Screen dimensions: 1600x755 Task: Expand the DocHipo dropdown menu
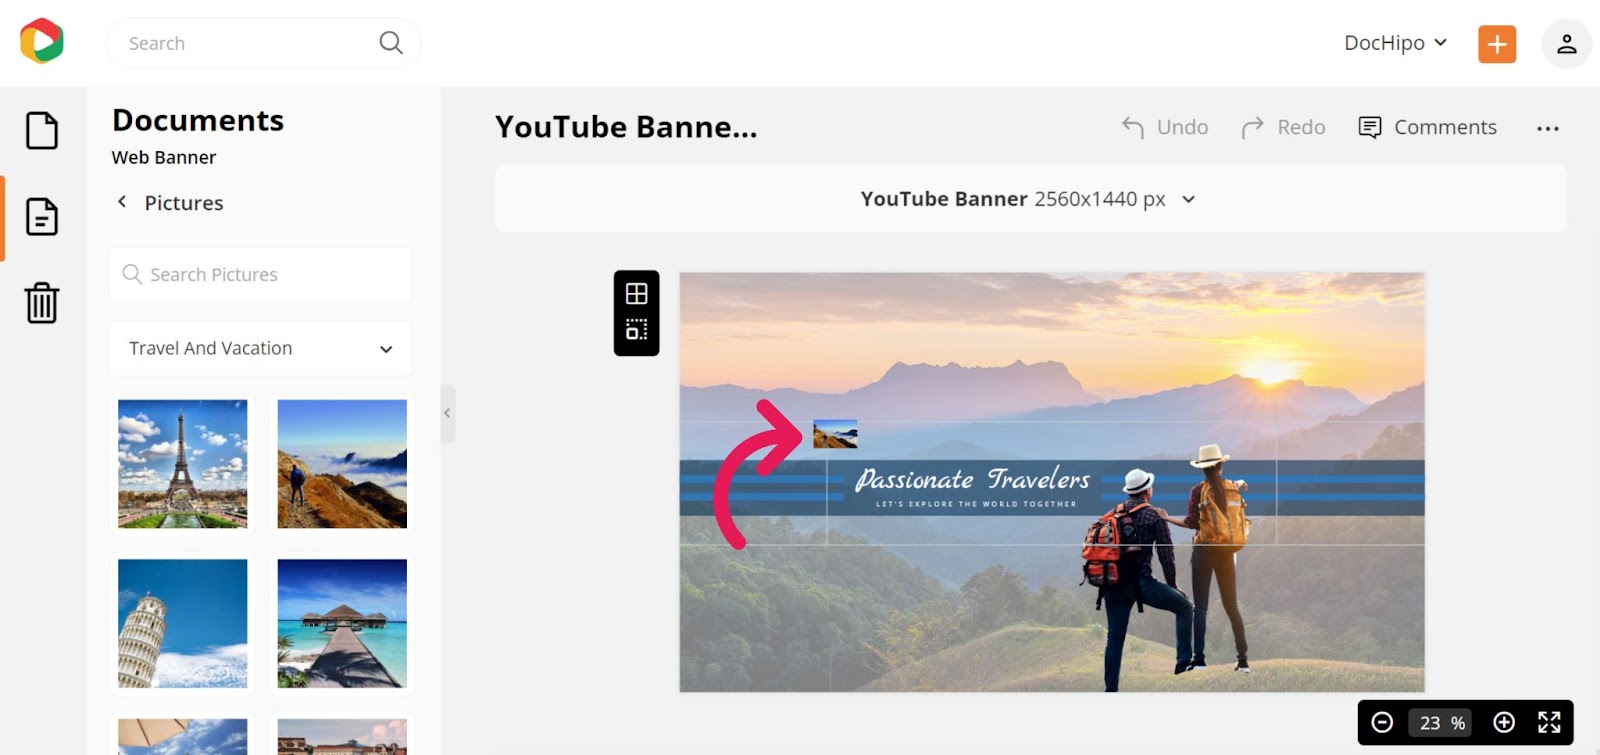point(1396,43)
